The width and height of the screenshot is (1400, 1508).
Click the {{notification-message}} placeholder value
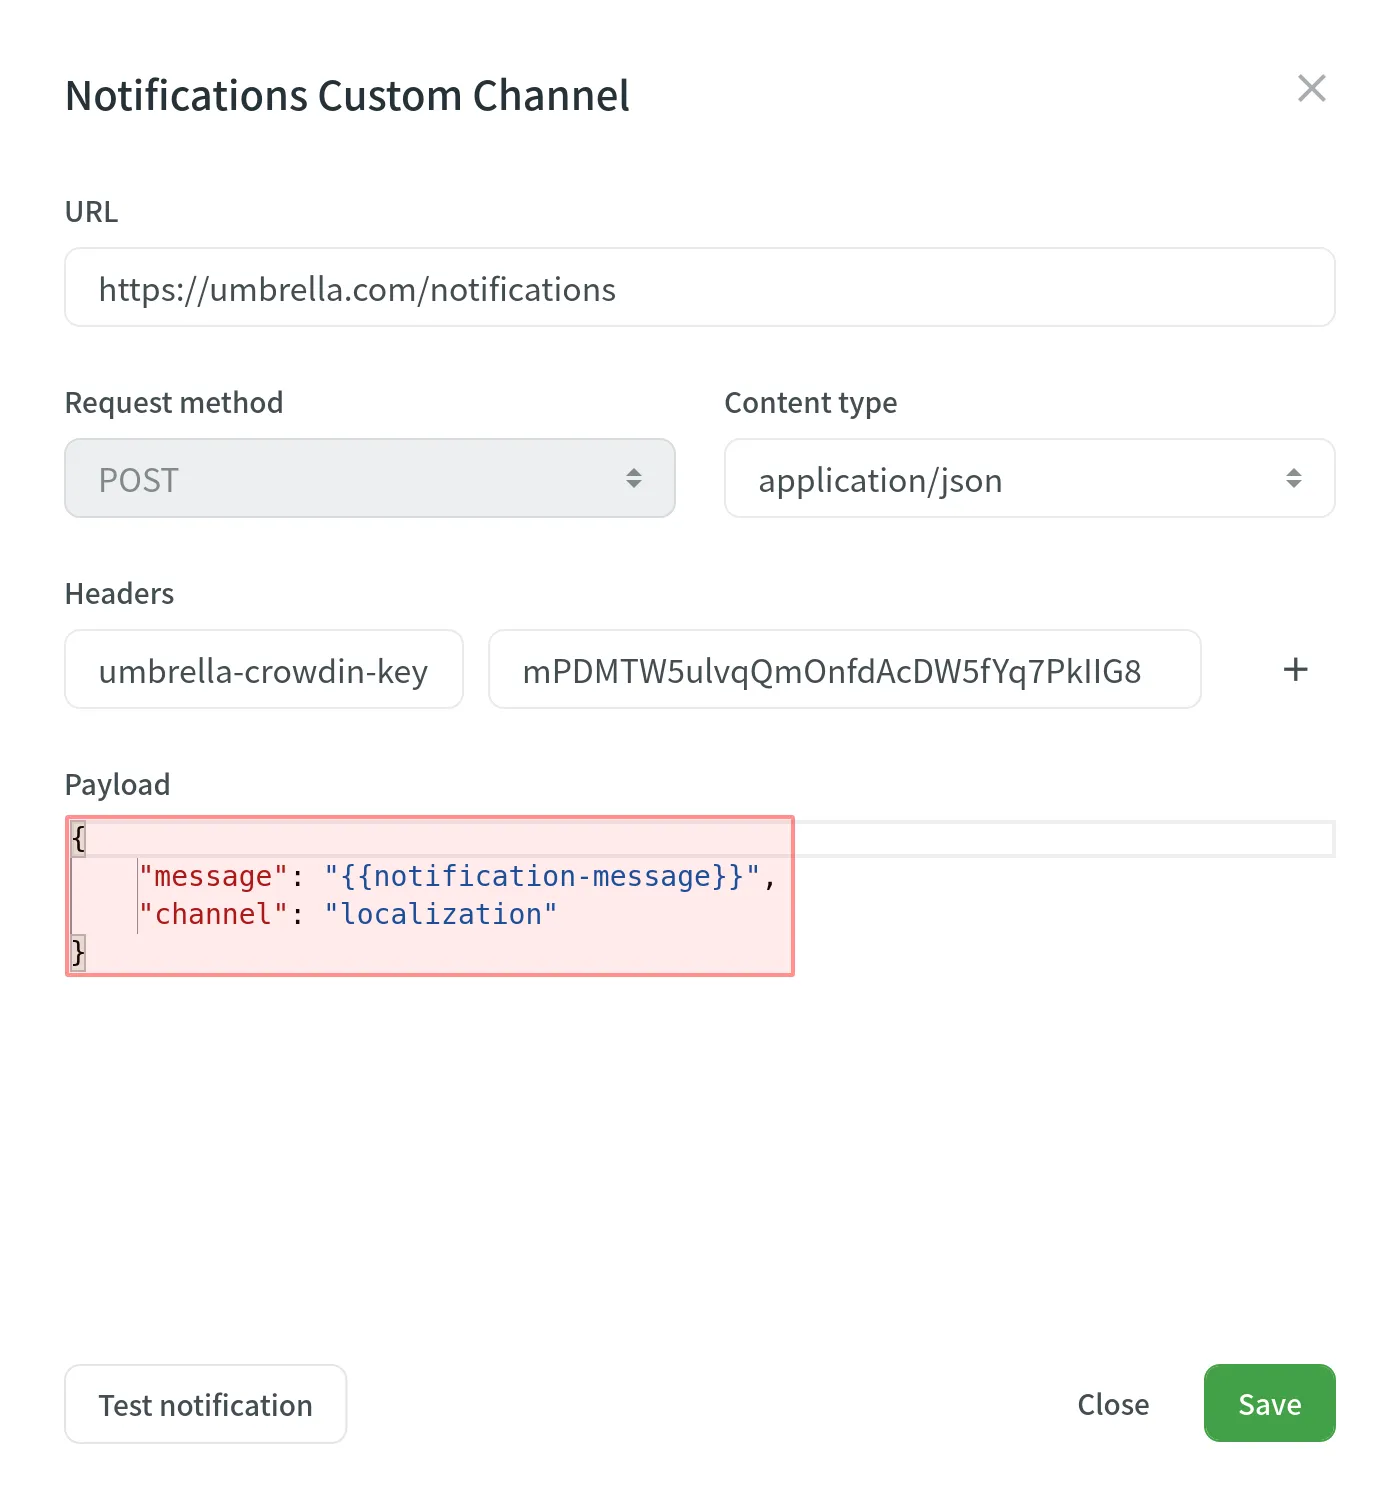541,877
